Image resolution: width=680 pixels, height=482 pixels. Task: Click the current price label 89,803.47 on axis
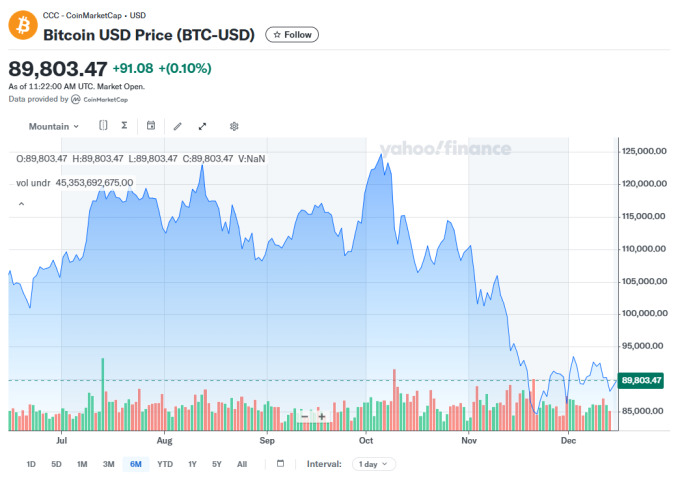pos(641,380)
